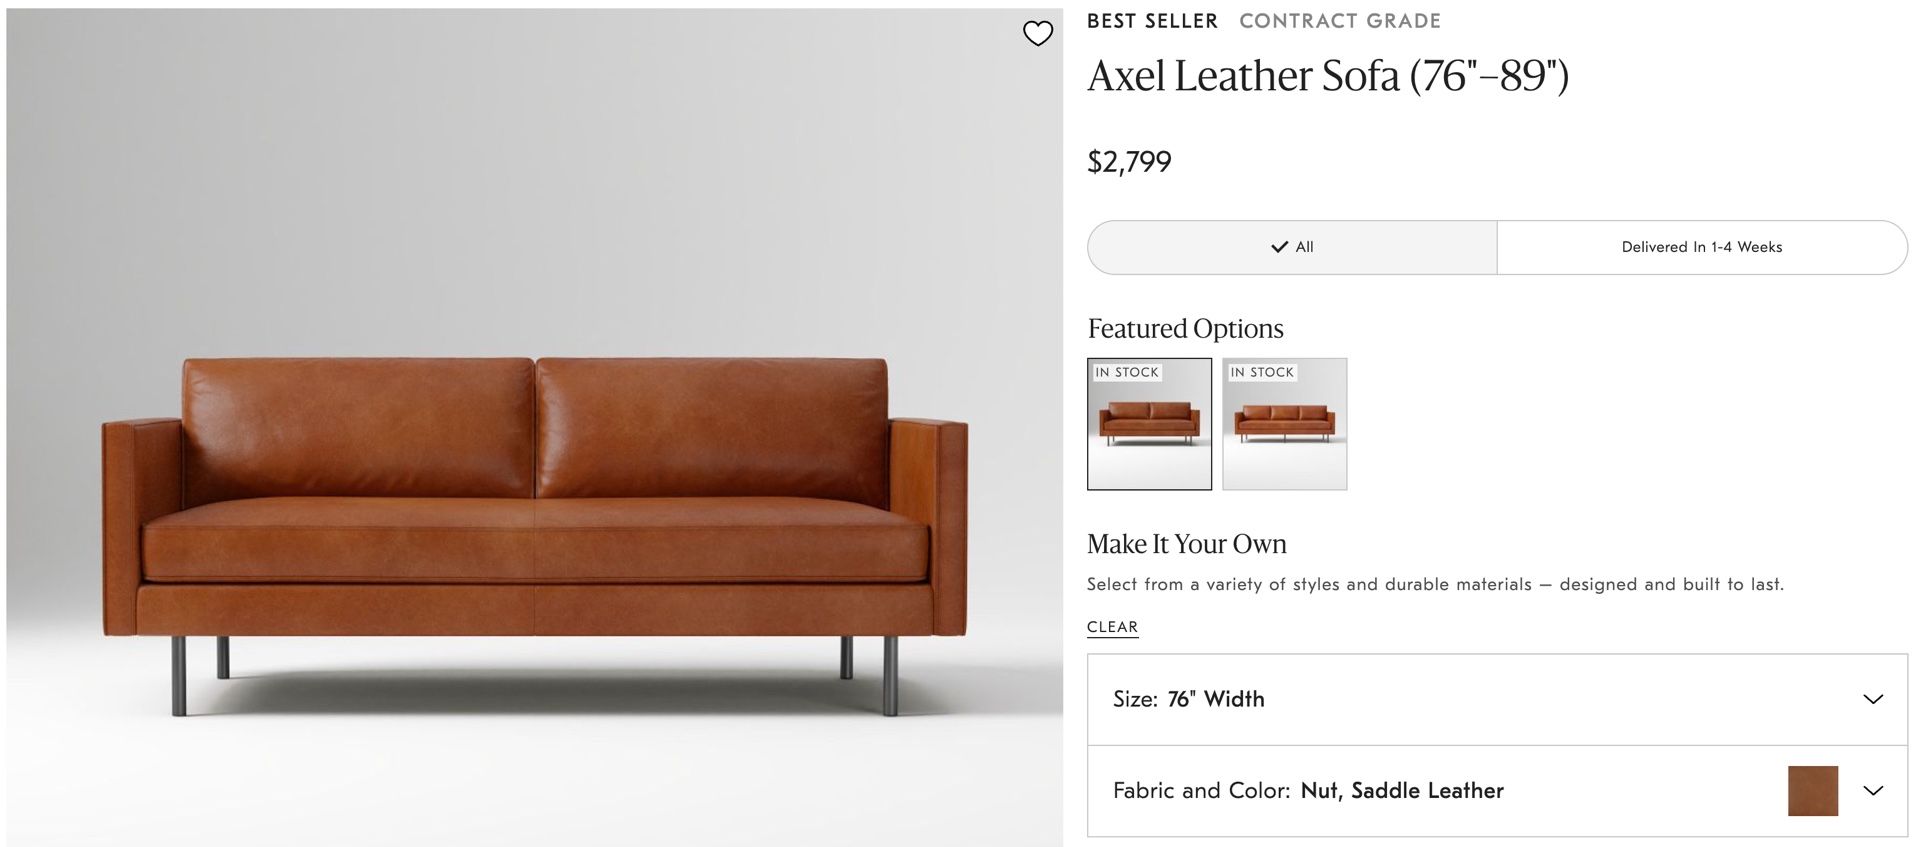Image resolution: width=1920 pixels, height=847 pixels.
Task: Choose the second IN STOCK sofa thumbnail
Action: (1284, 423)
